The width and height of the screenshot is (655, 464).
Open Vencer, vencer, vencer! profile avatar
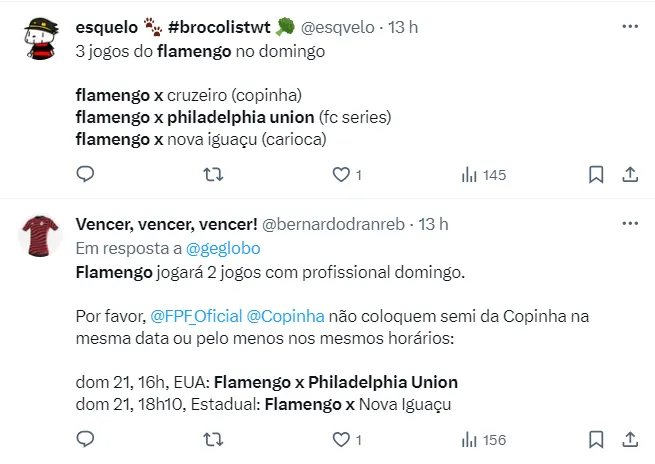pos(41,236)
